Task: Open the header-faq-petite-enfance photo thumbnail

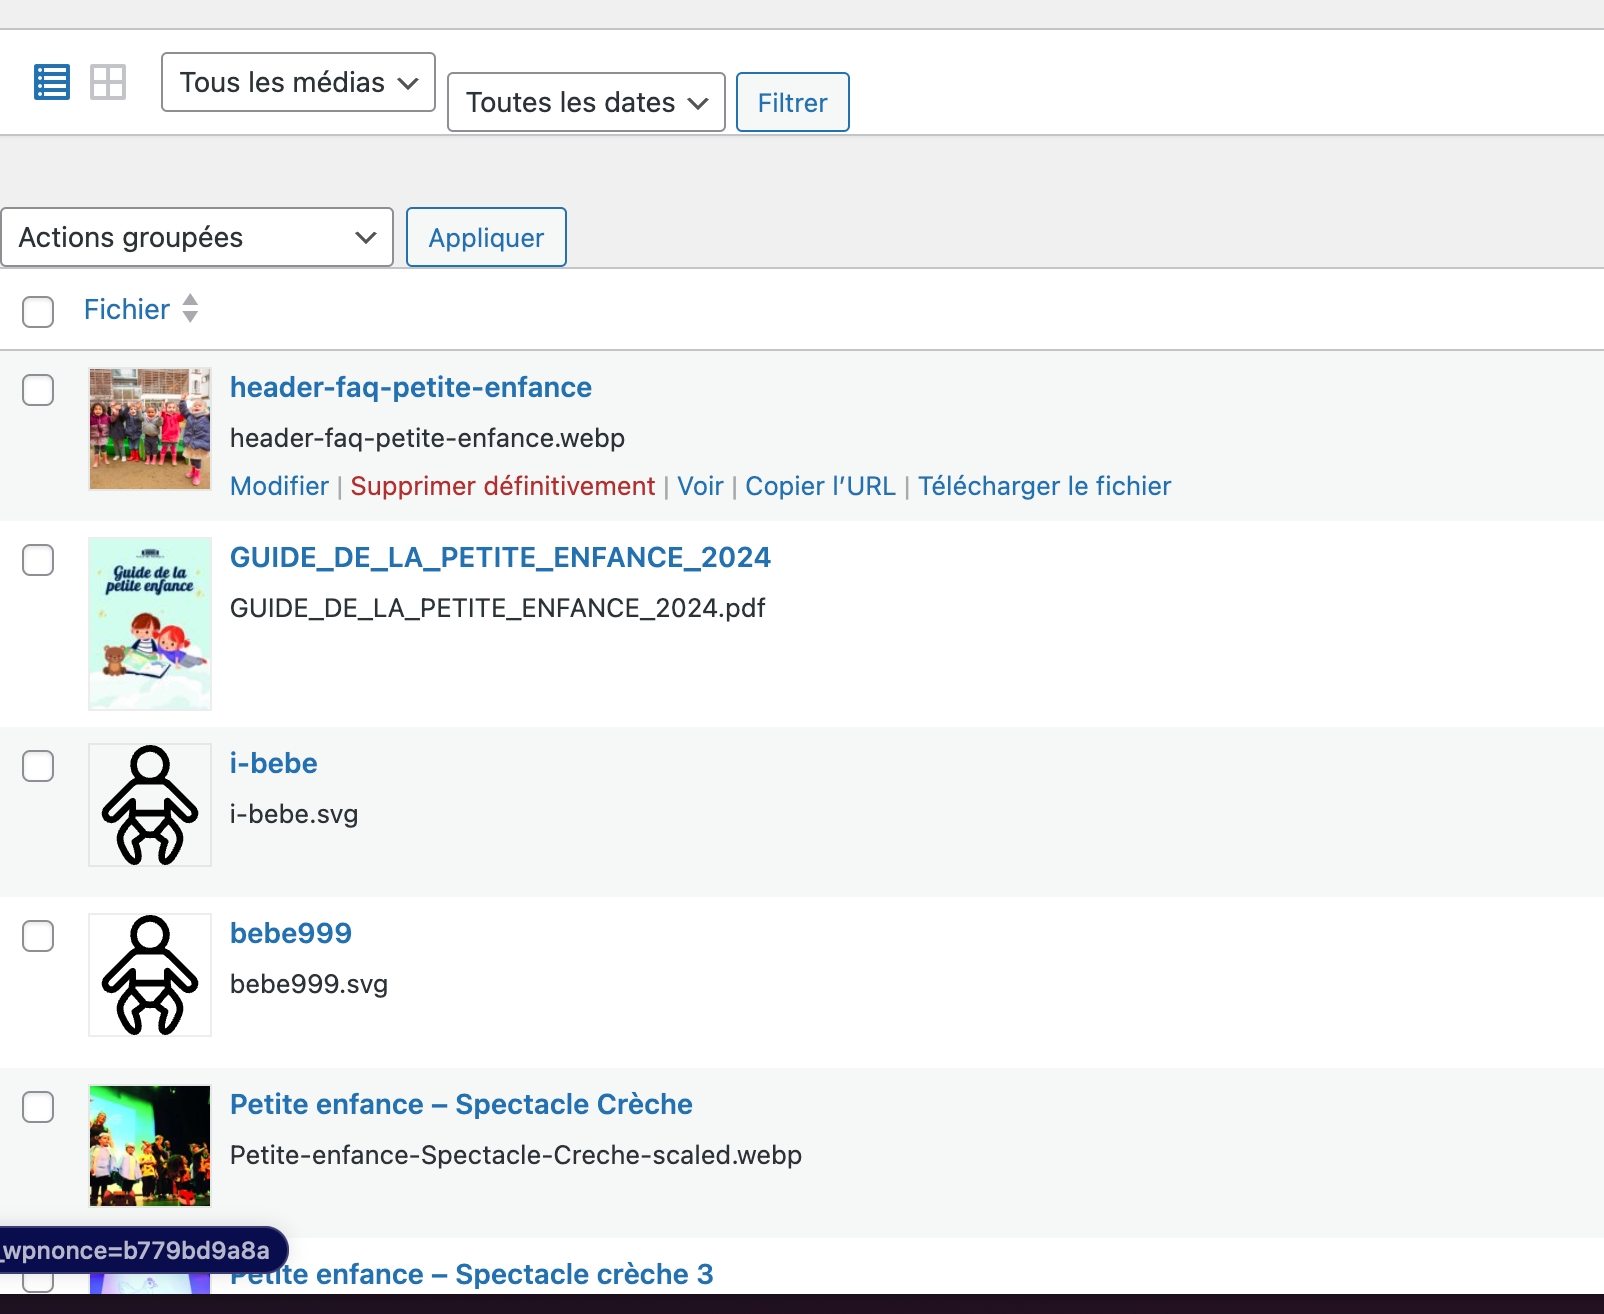Action: 150,429
